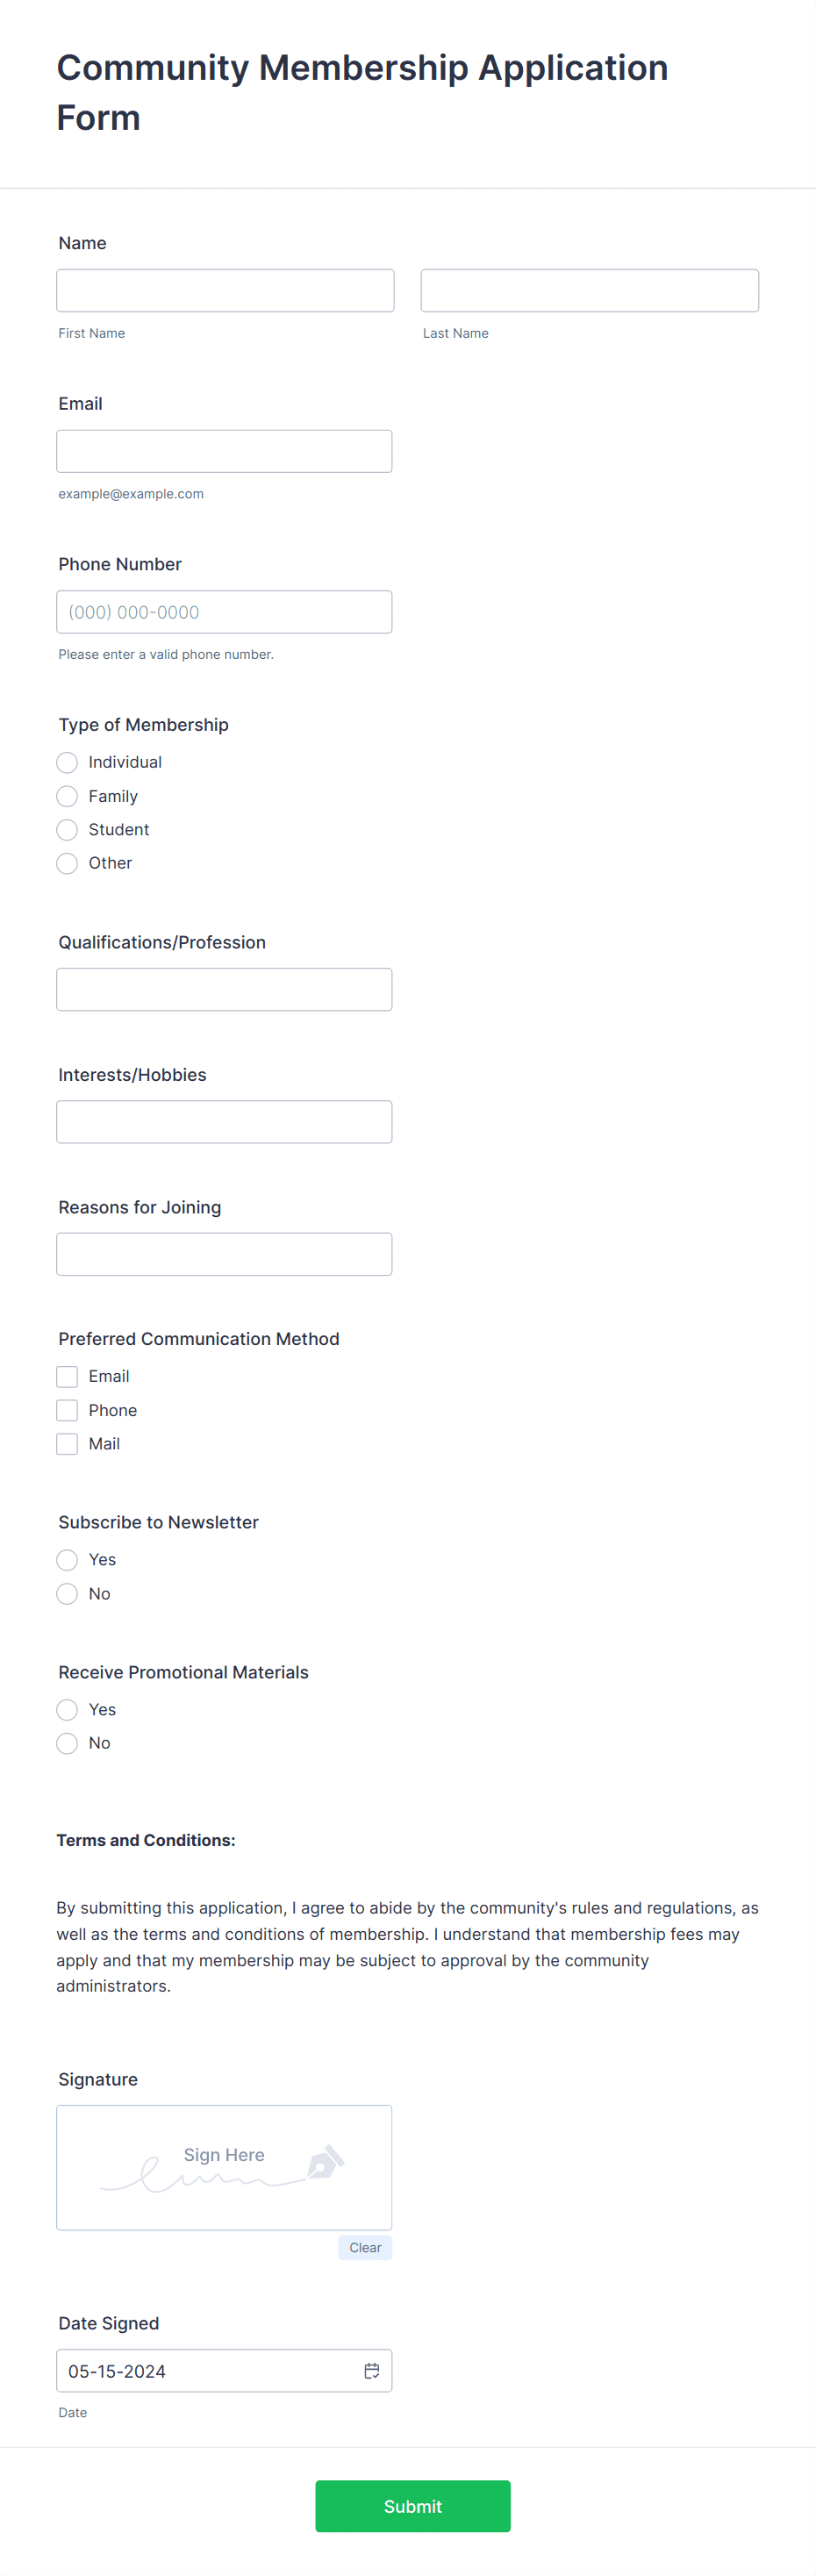Click the Reasons for Joining field
Screen dimensions: 816x2576
pyautogui.click(x=224, y=1254)
